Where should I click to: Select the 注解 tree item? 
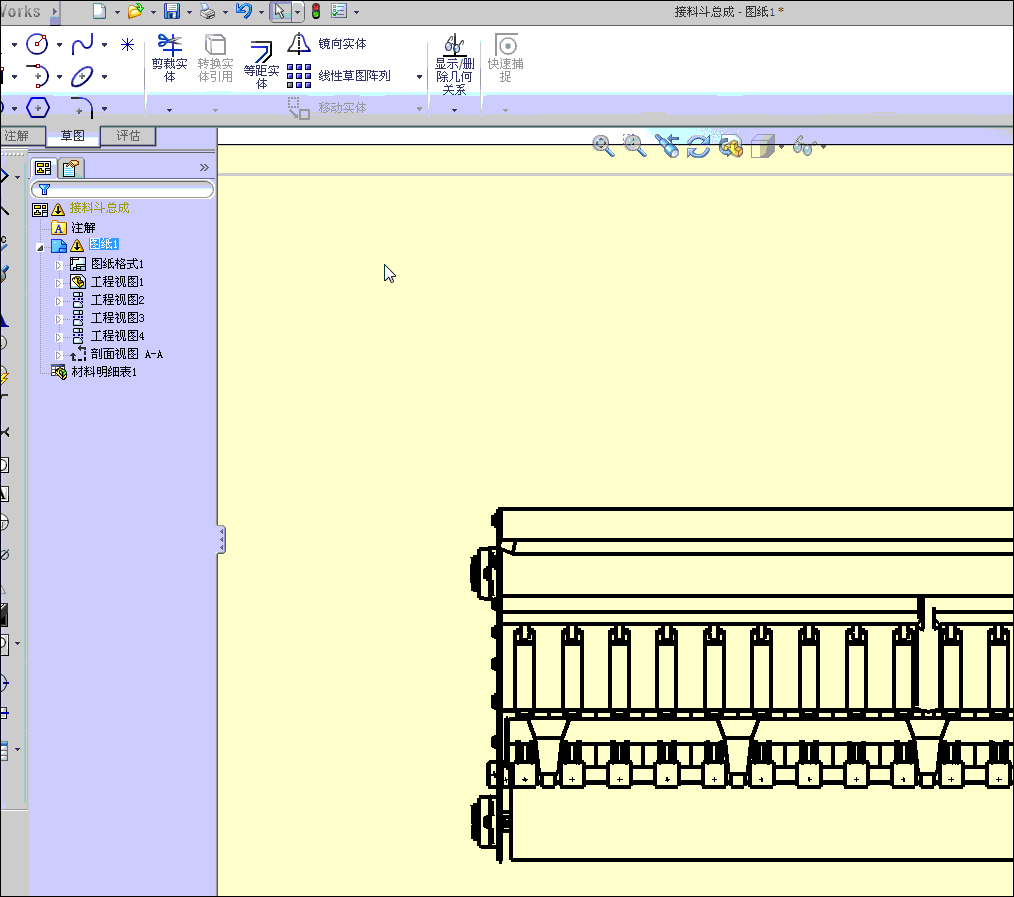point(83,228)
